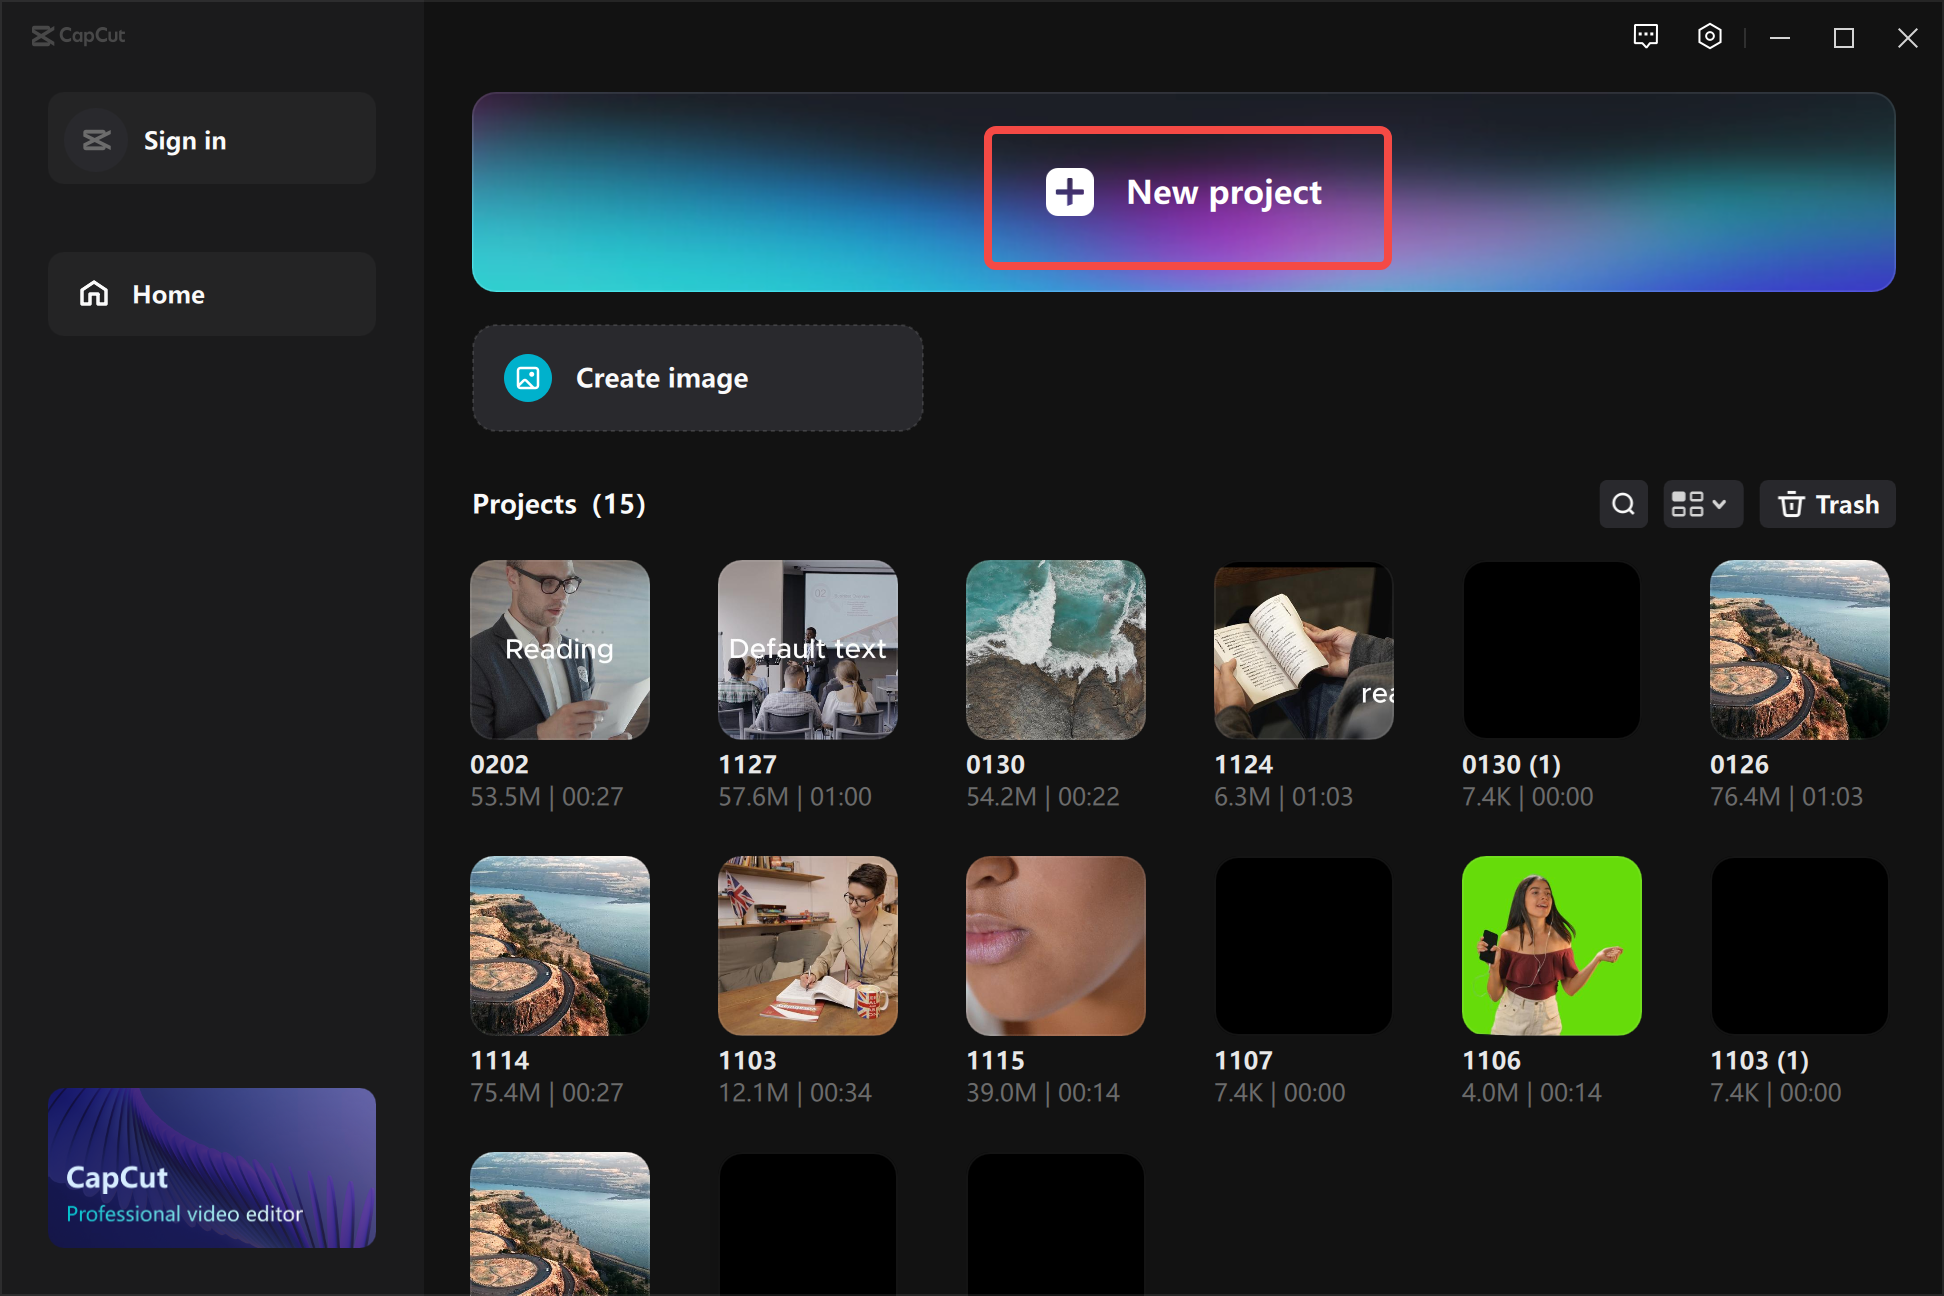Viewport: 1944px width, 1296px height.
Task: Click the CapCut logo in the top-left
Action: click(78, 36)
